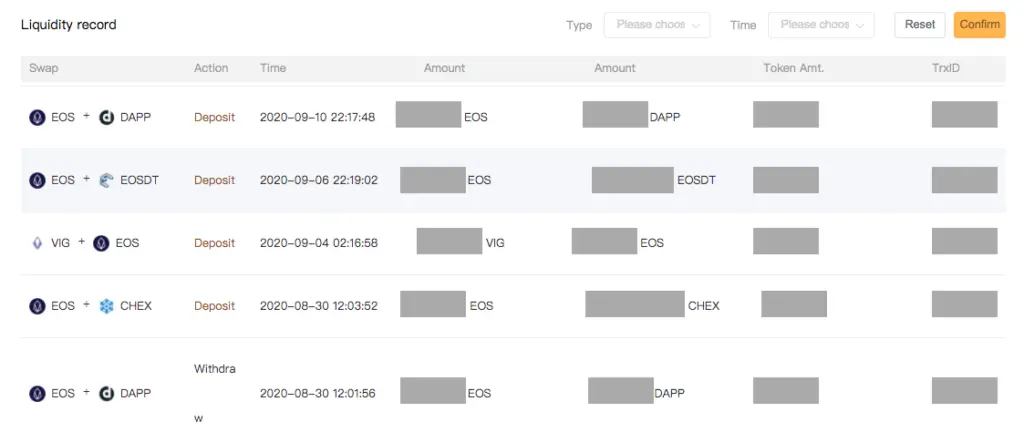Viewport: 1024px width, 443px height.
Task: Open the Type dropdown filter
Action: coord(657,25)
